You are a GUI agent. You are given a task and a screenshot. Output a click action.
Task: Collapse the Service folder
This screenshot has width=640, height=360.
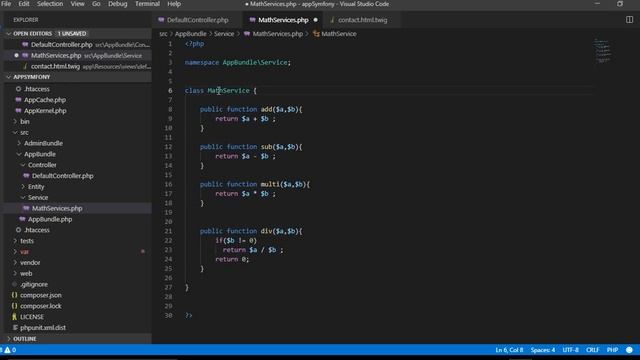[x=38, y=198]
